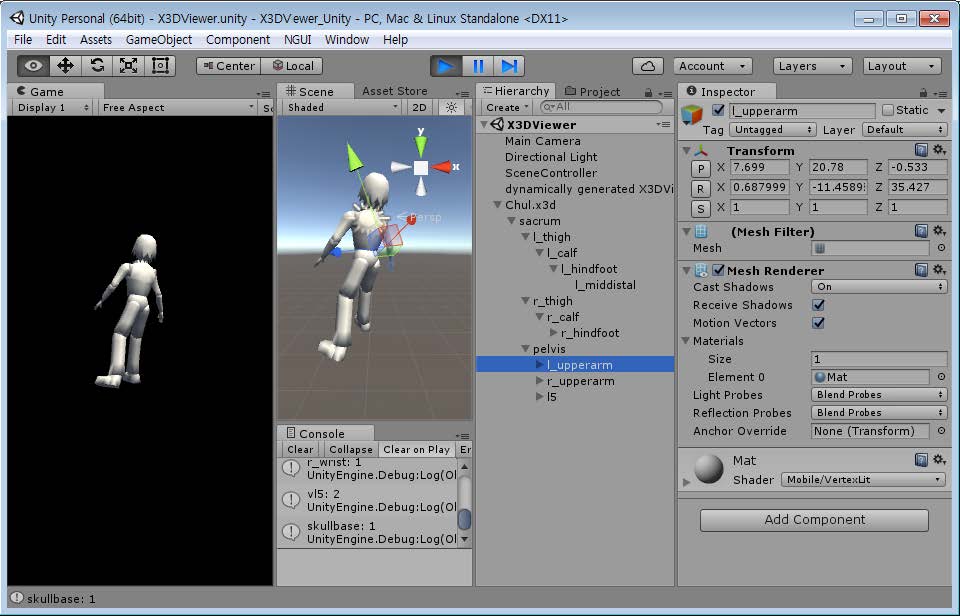The width and height of the screenshot is (960, 616).
Task: Select the Move tool
Action: [66, 66]
